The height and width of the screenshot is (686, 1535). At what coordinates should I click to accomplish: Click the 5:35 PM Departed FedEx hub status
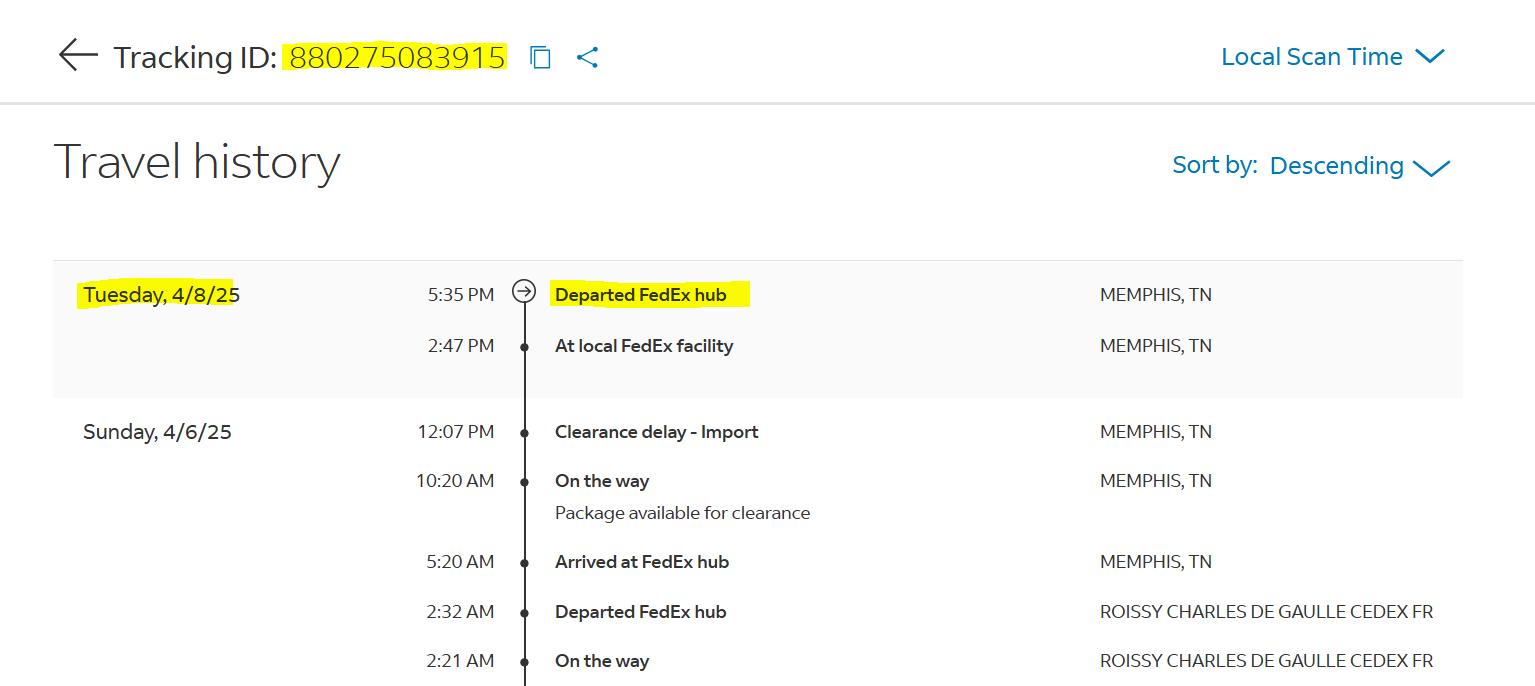point(641,295)
